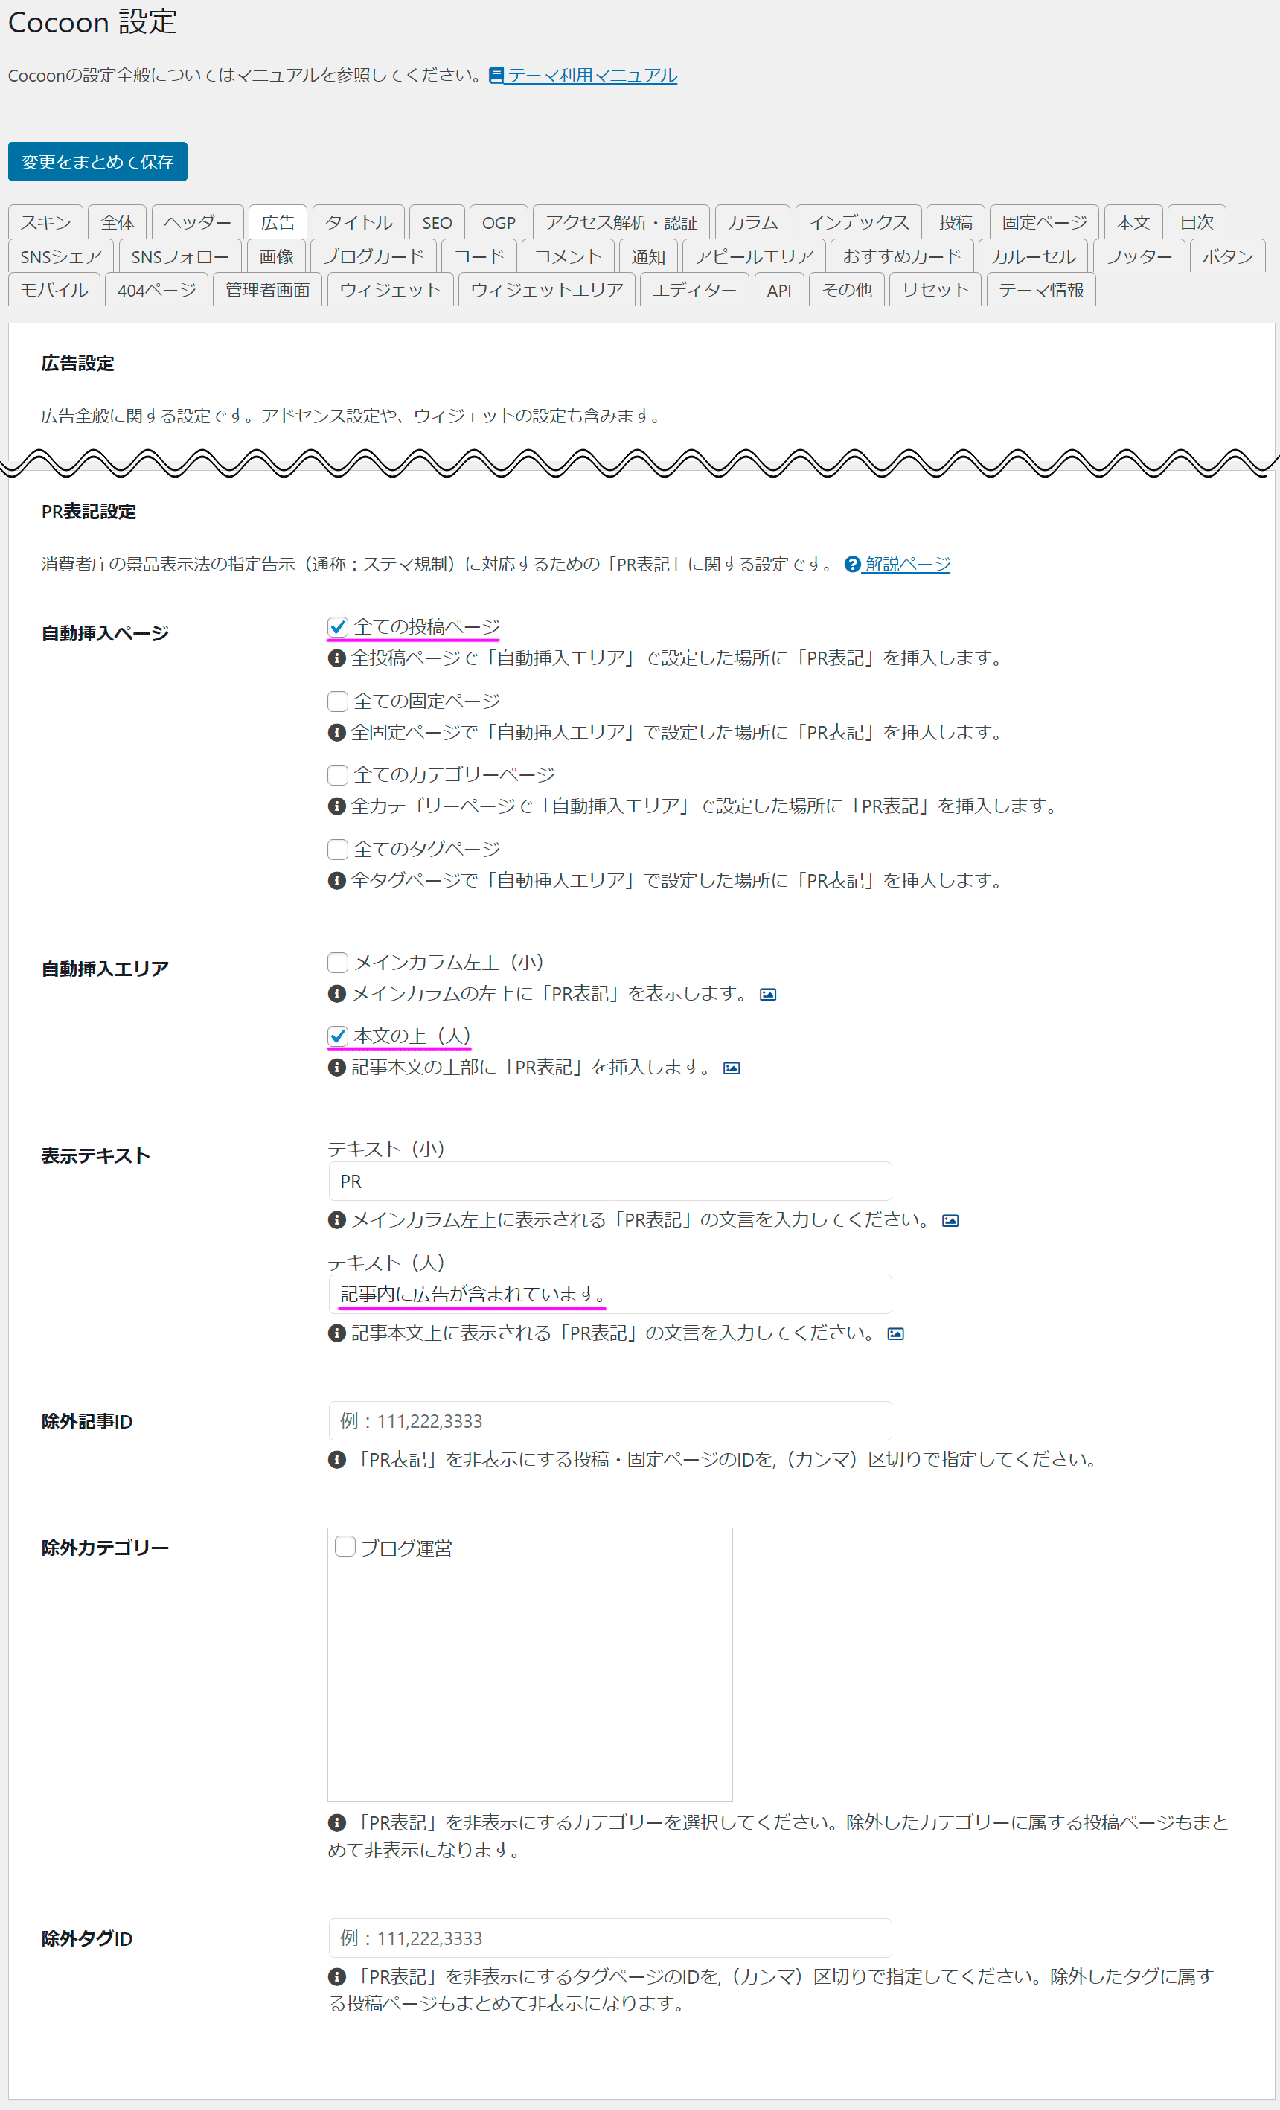Switch to the SNSフォロー tab
Screen dimensions: 1280x2110
(x=180, y=256)
